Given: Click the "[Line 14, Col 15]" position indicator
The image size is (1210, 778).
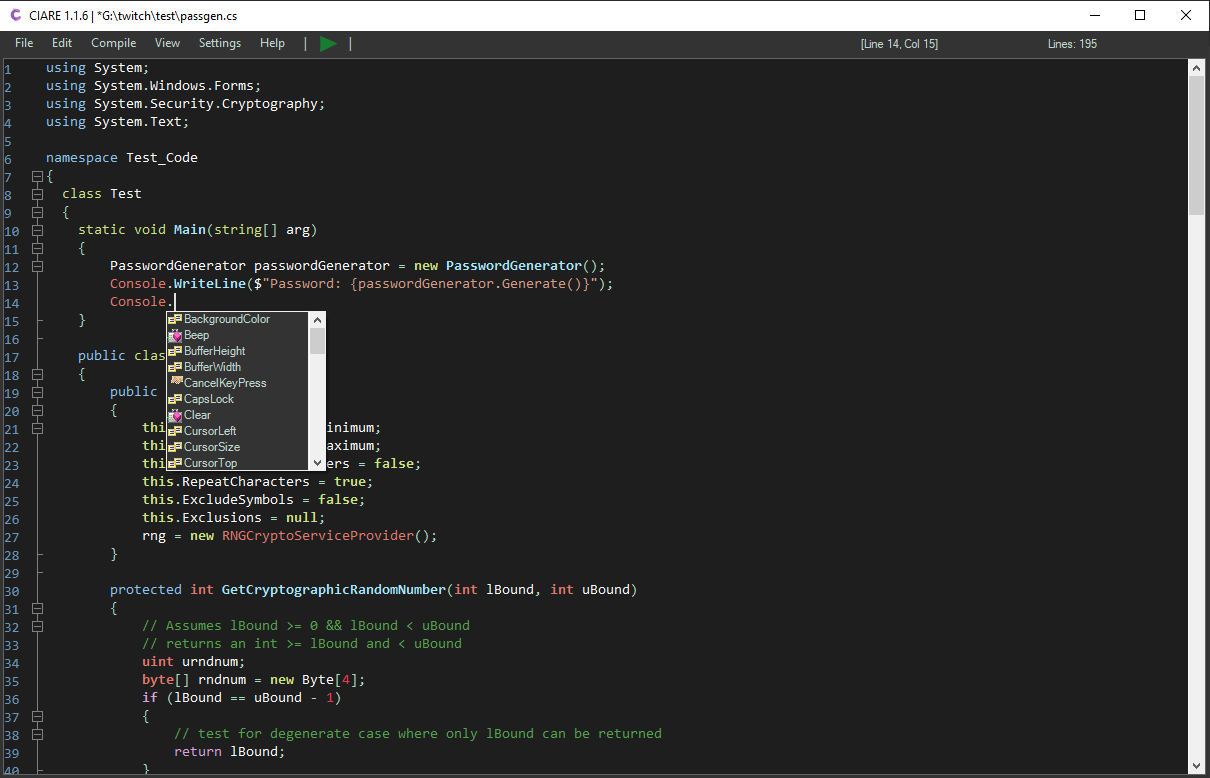Looking at the screenshot, I should pyautogui.click(x=899, y=44).
